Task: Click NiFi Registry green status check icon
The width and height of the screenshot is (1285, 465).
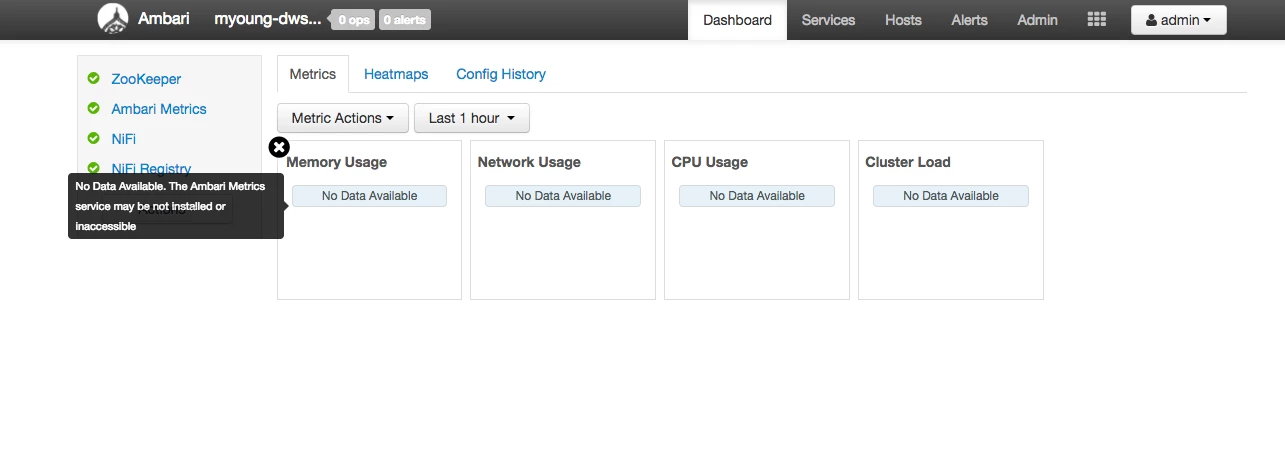Action: tap(94, 168)
